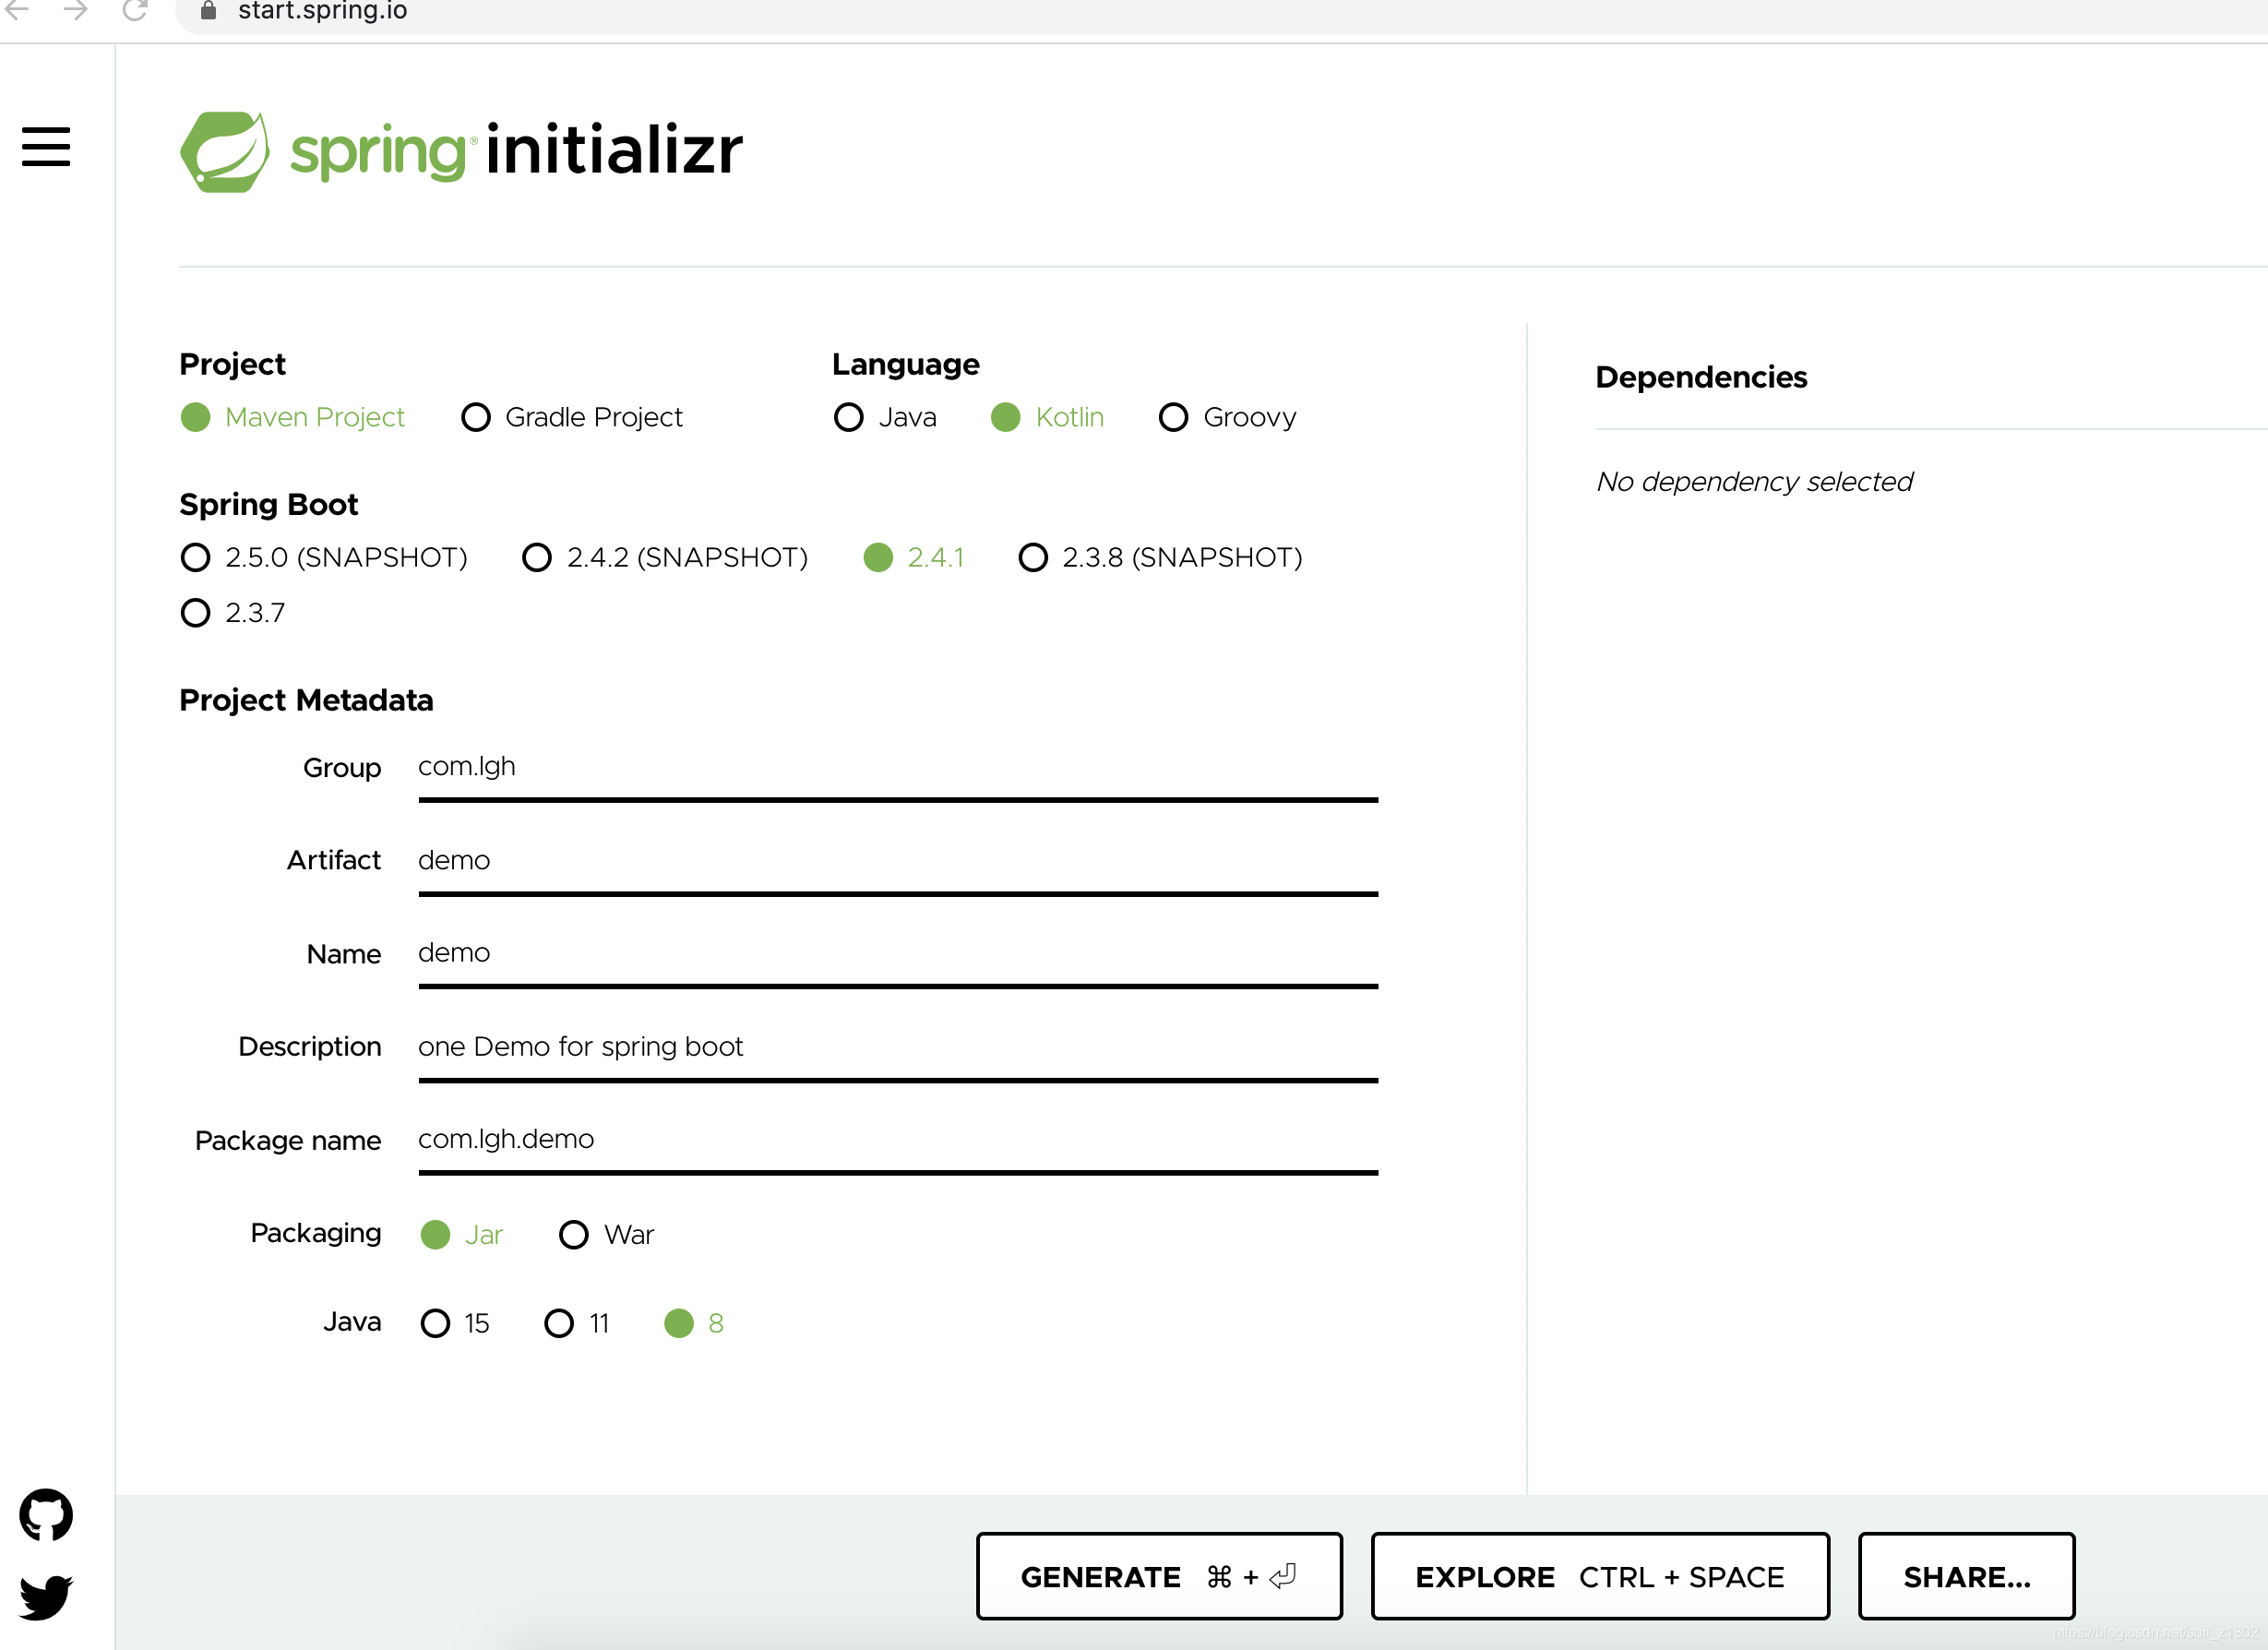Select Spring Boot 2.3.8 (SNAPSHOT)
2268x1650 pixels.
point(1160,557)
